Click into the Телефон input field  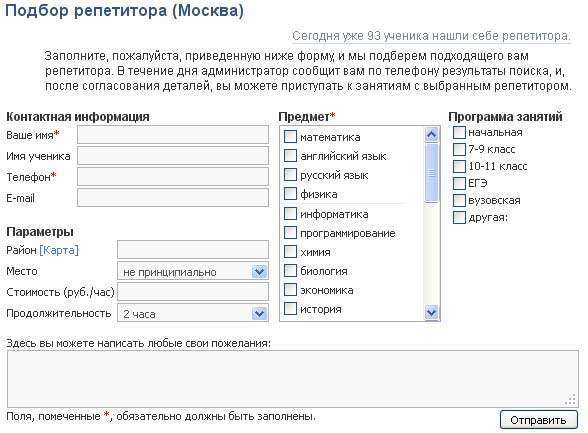tap(173, 177)
